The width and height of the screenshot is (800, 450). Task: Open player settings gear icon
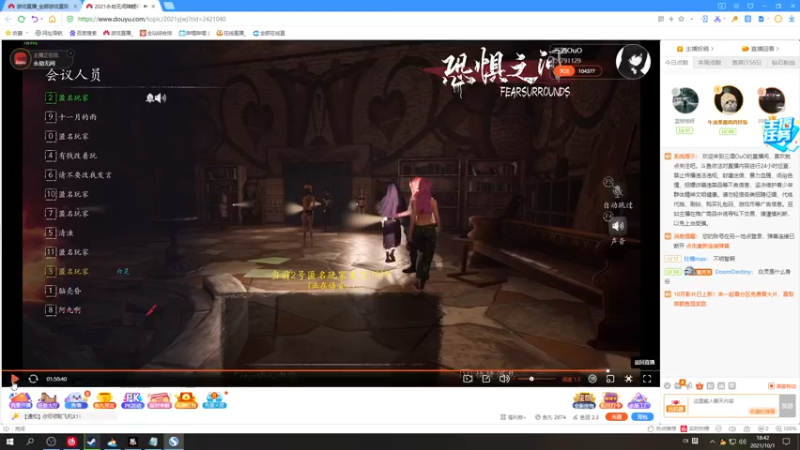[x=629, y=379]
